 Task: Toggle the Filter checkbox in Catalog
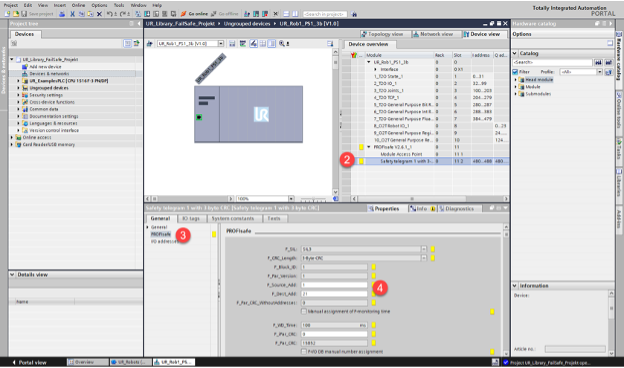tap(515, 72)
